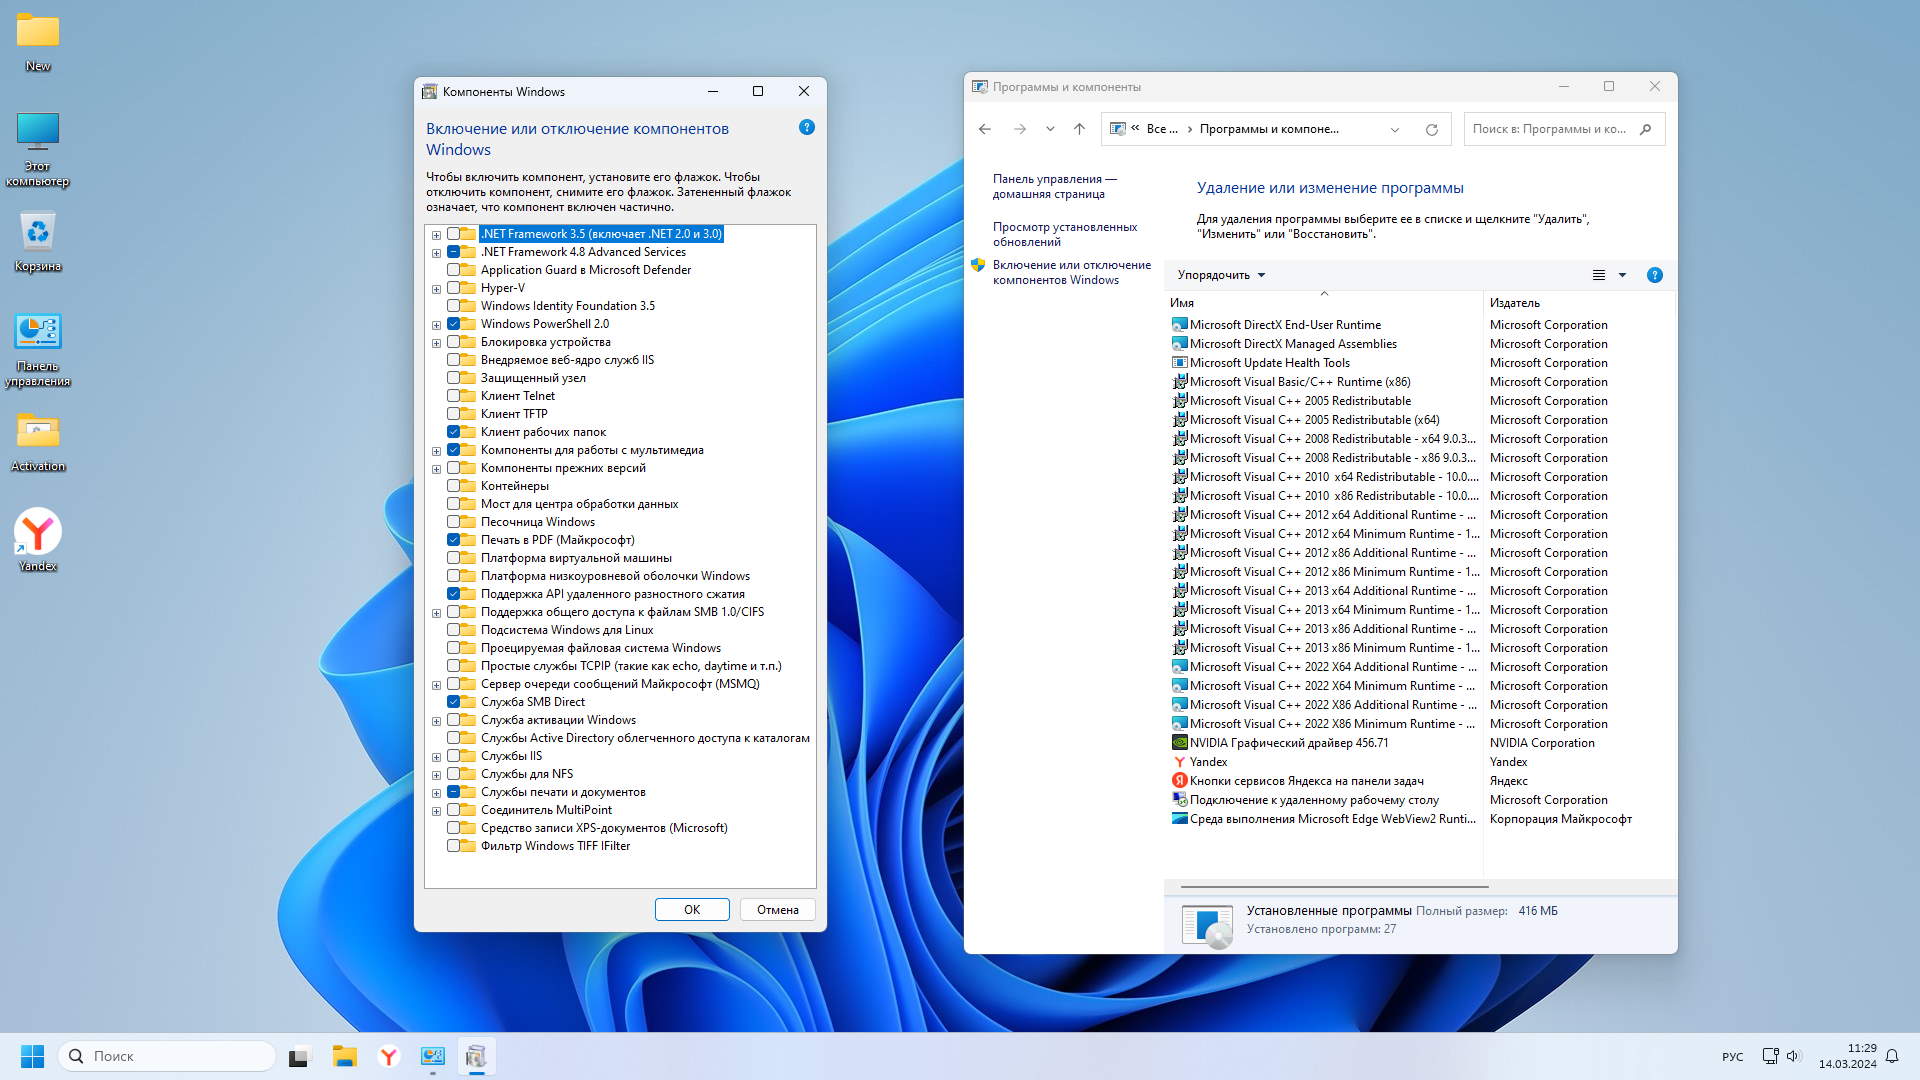
Task: Open Task View on the taskbar
Action: [299, 1056]
